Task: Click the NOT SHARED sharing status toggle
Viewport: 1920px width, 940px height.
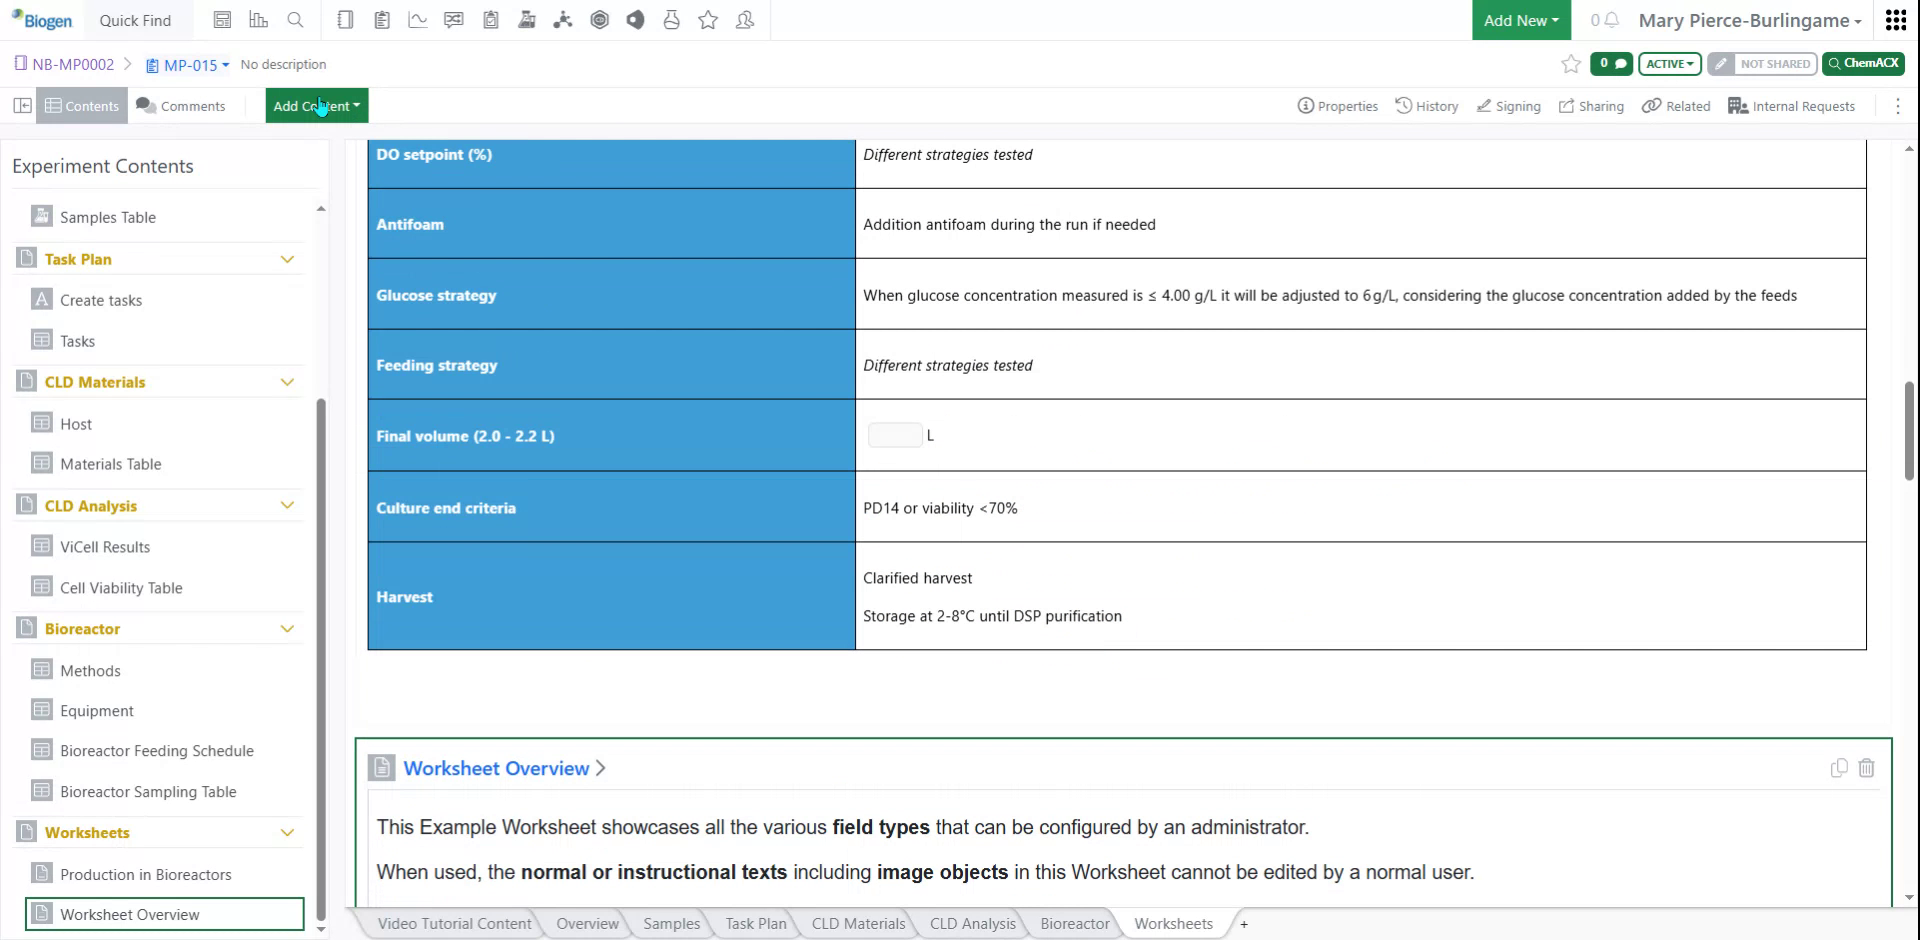Action: point(1762,63)
